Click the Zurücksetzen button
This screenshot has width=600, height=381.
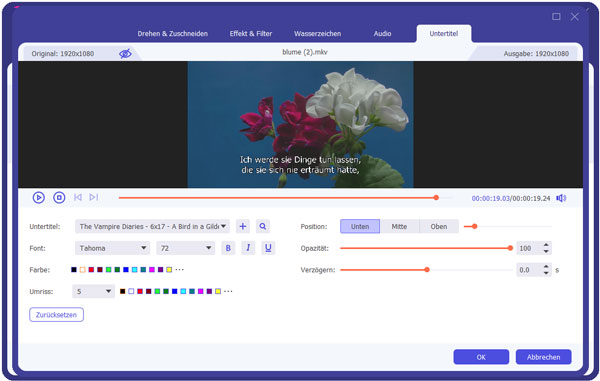(56, 315)
